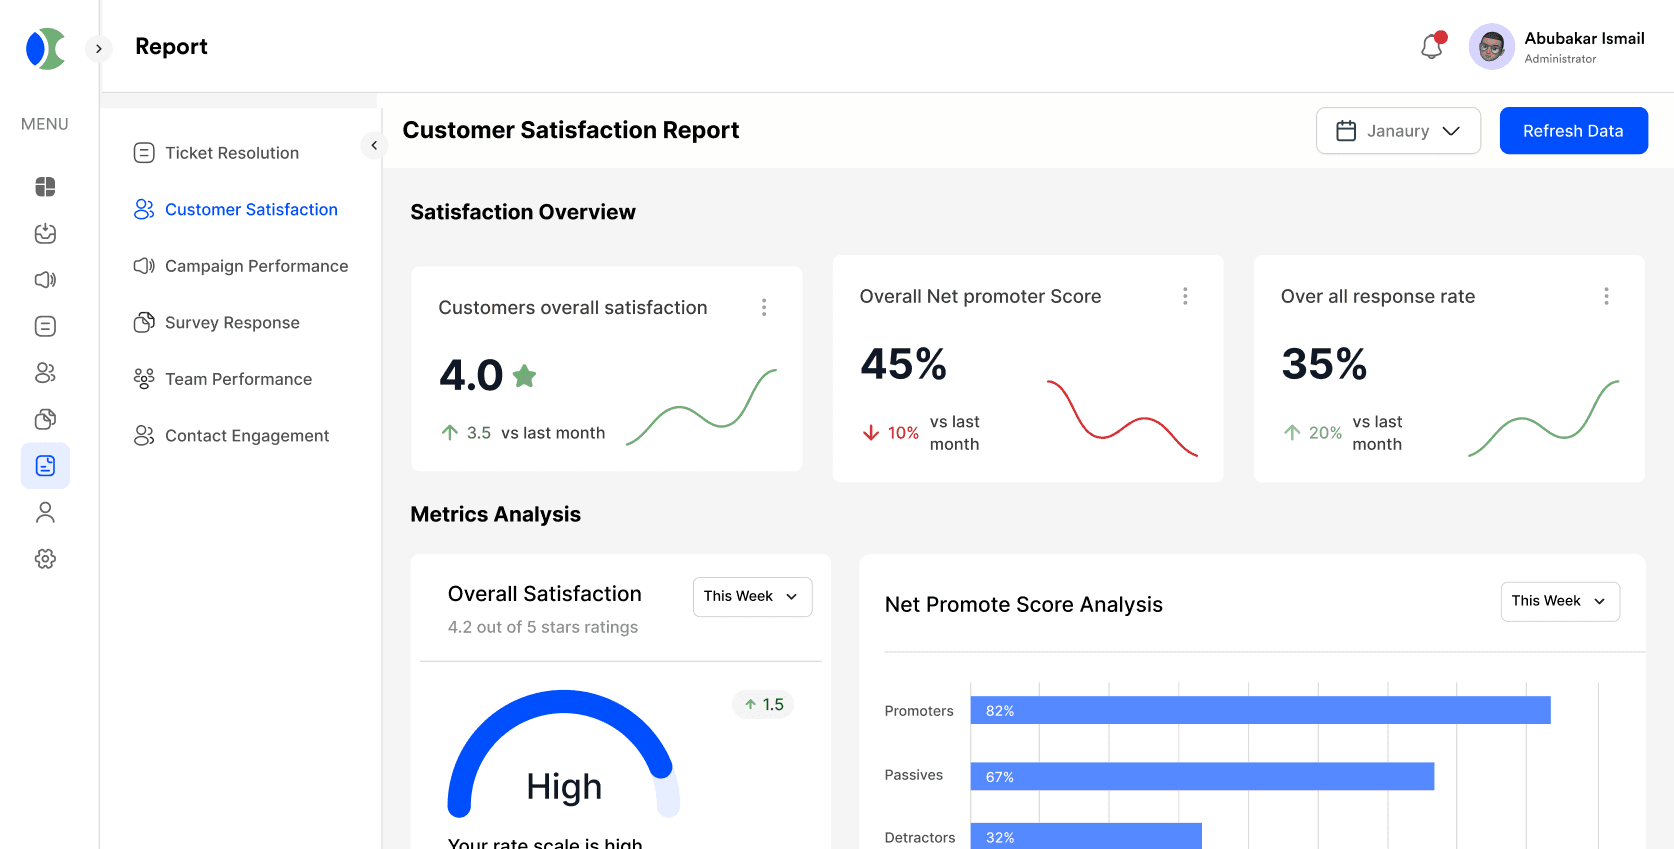Open This Week dropdown in Overall Satisfaction
This screenshot has height=849, width=1674.
point(752,596)
